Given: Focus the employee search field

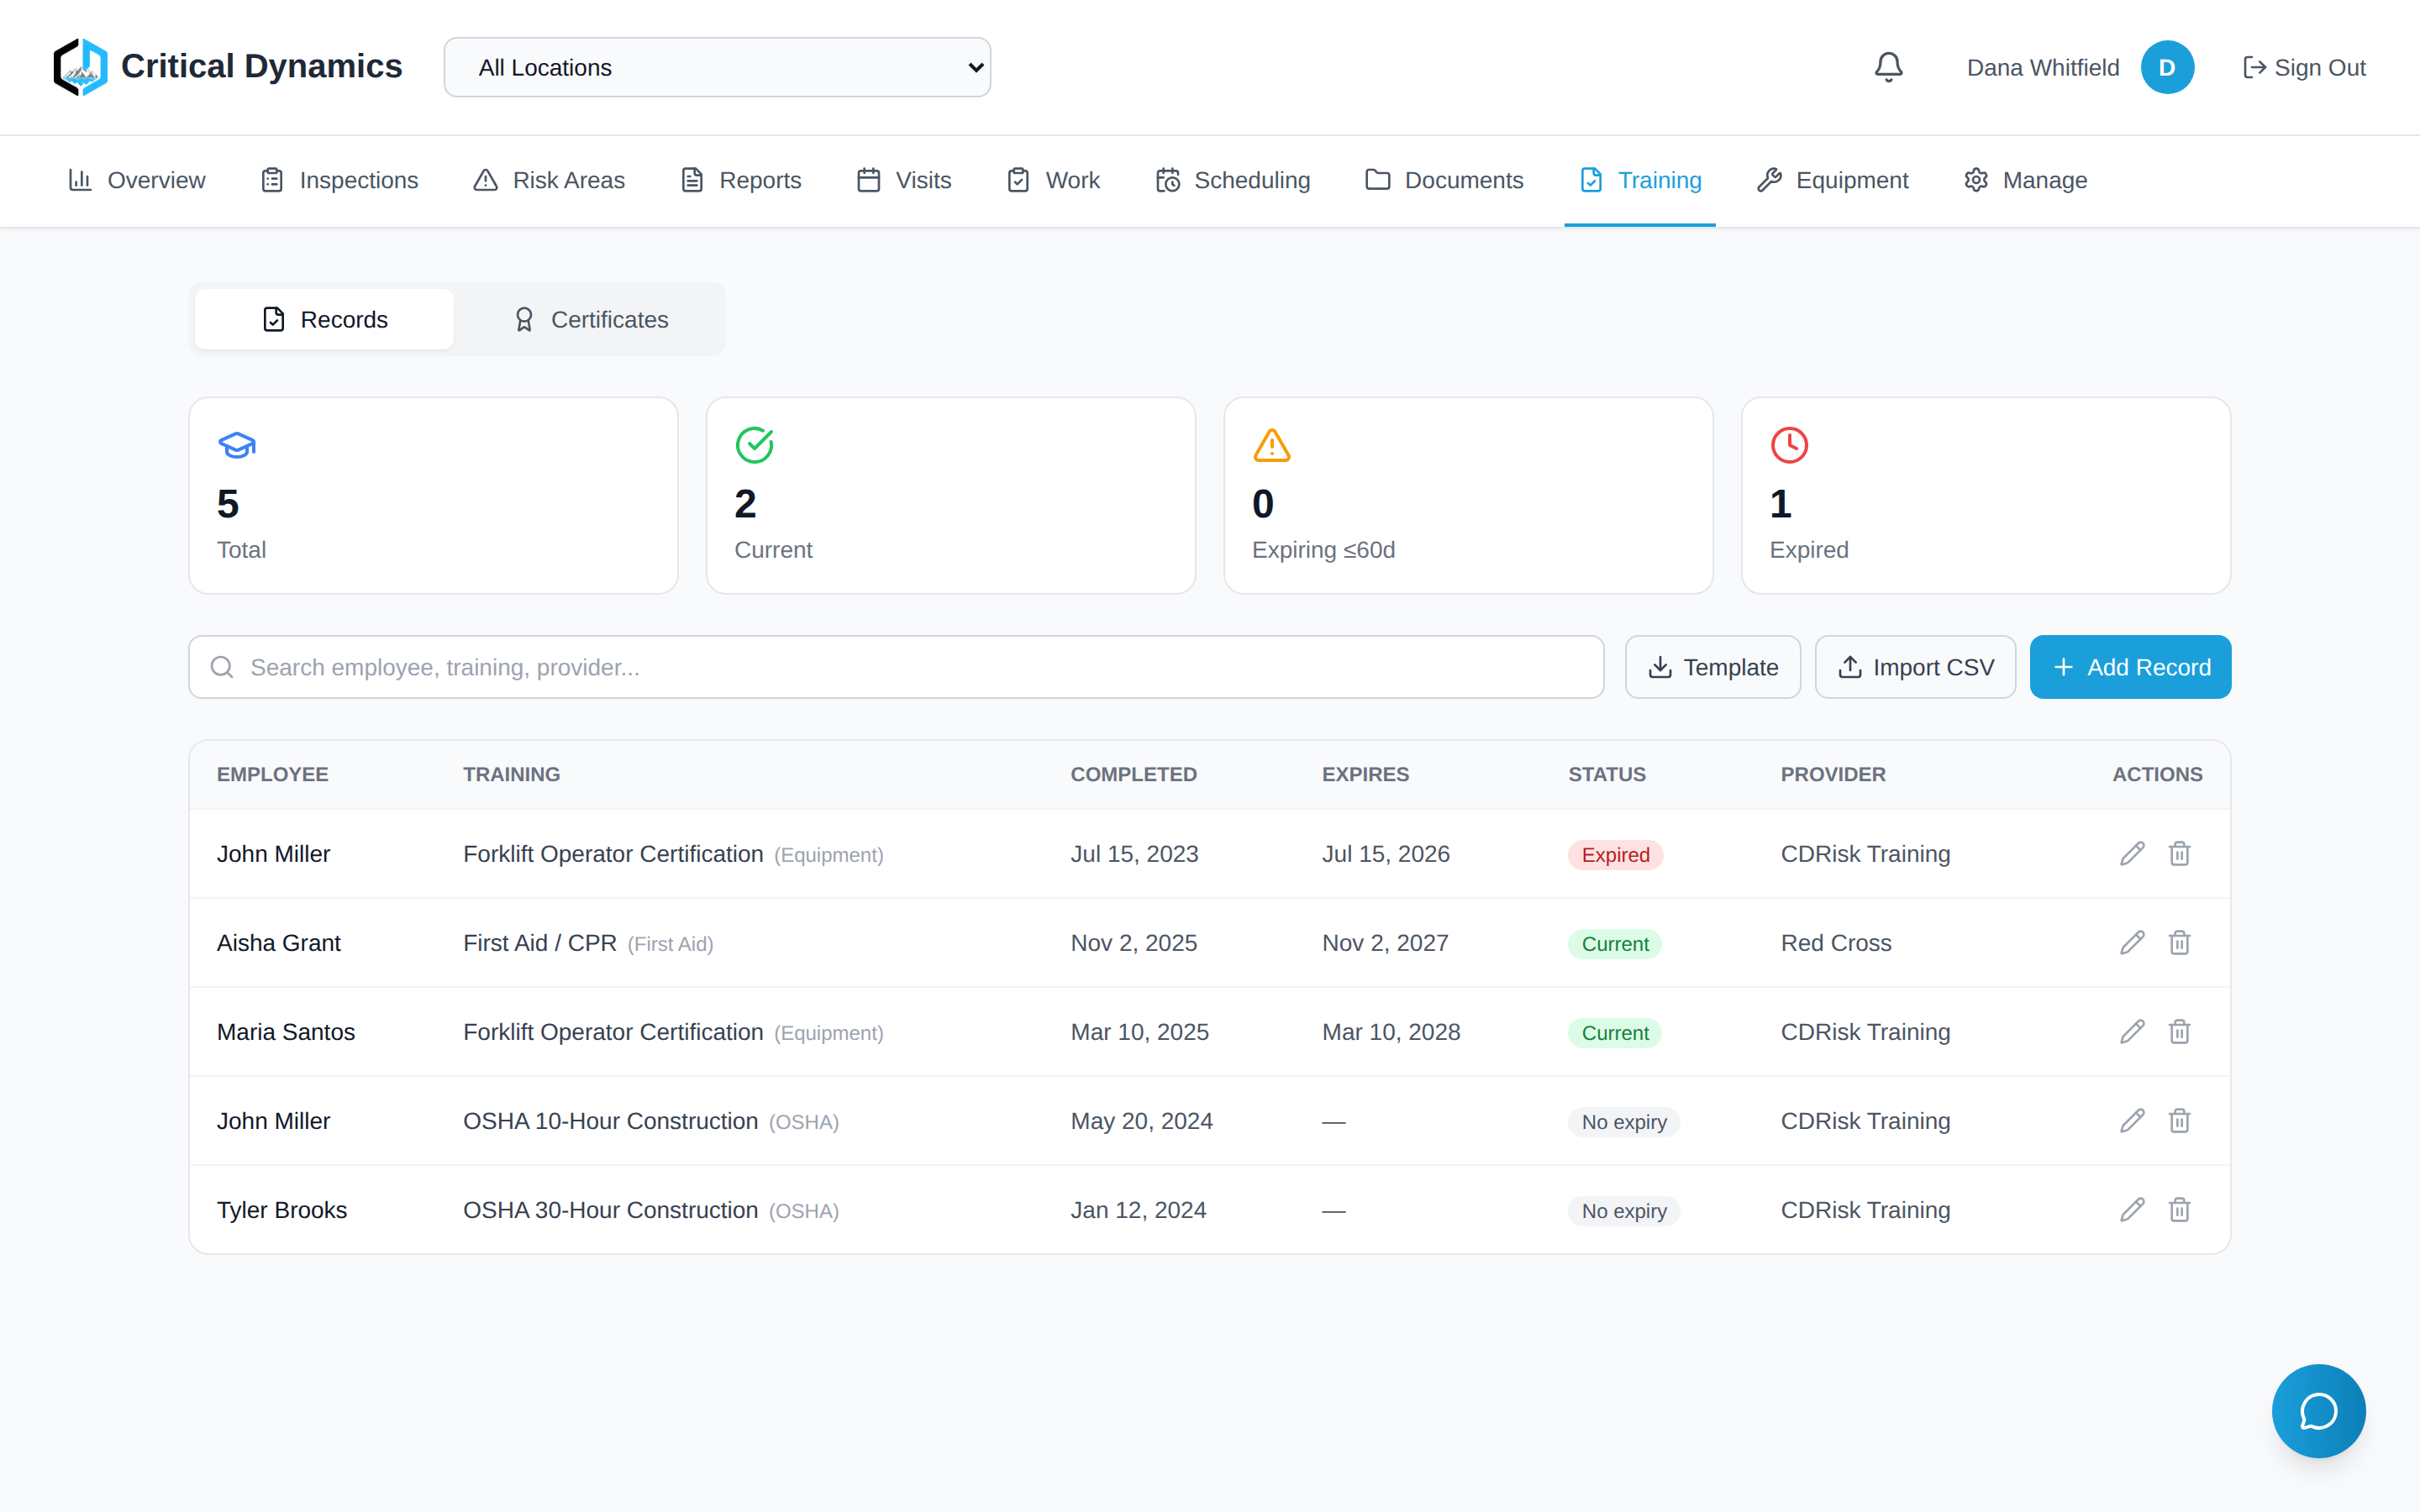Looking at the screenshot, I should [x=896, y=667].
